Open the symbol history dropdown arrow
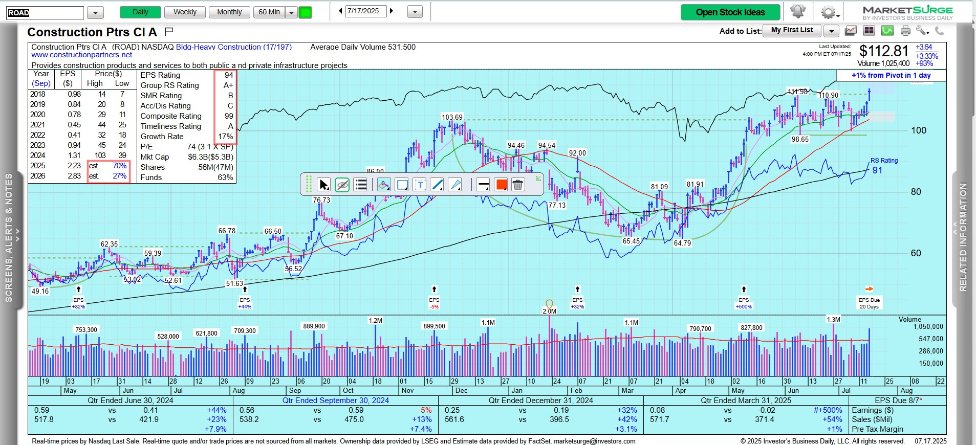Viewport: 976px width, 445px height. pyautogui.click(x=95, y=12)
